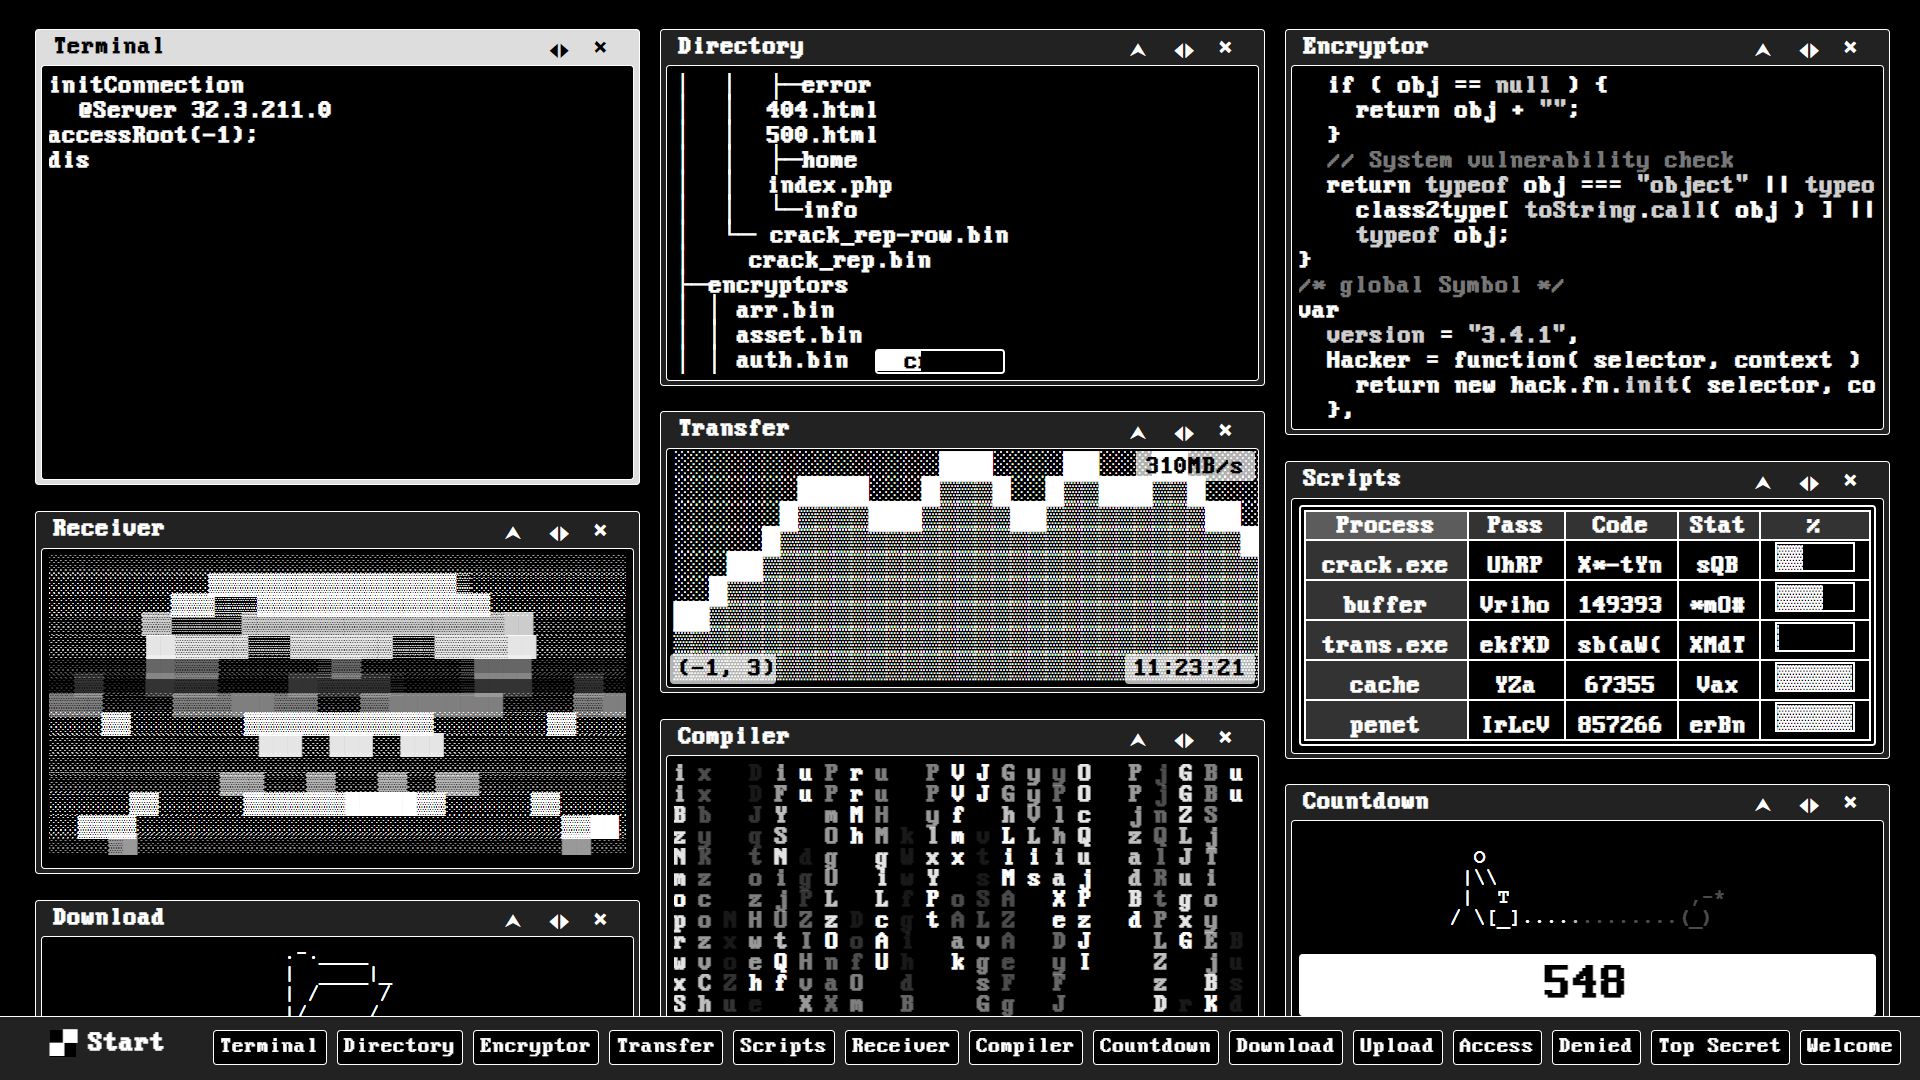Expand the home folder in Directory
Image resolution: width=1920 pixels, height=1080 pixels.
pos(825,160)
